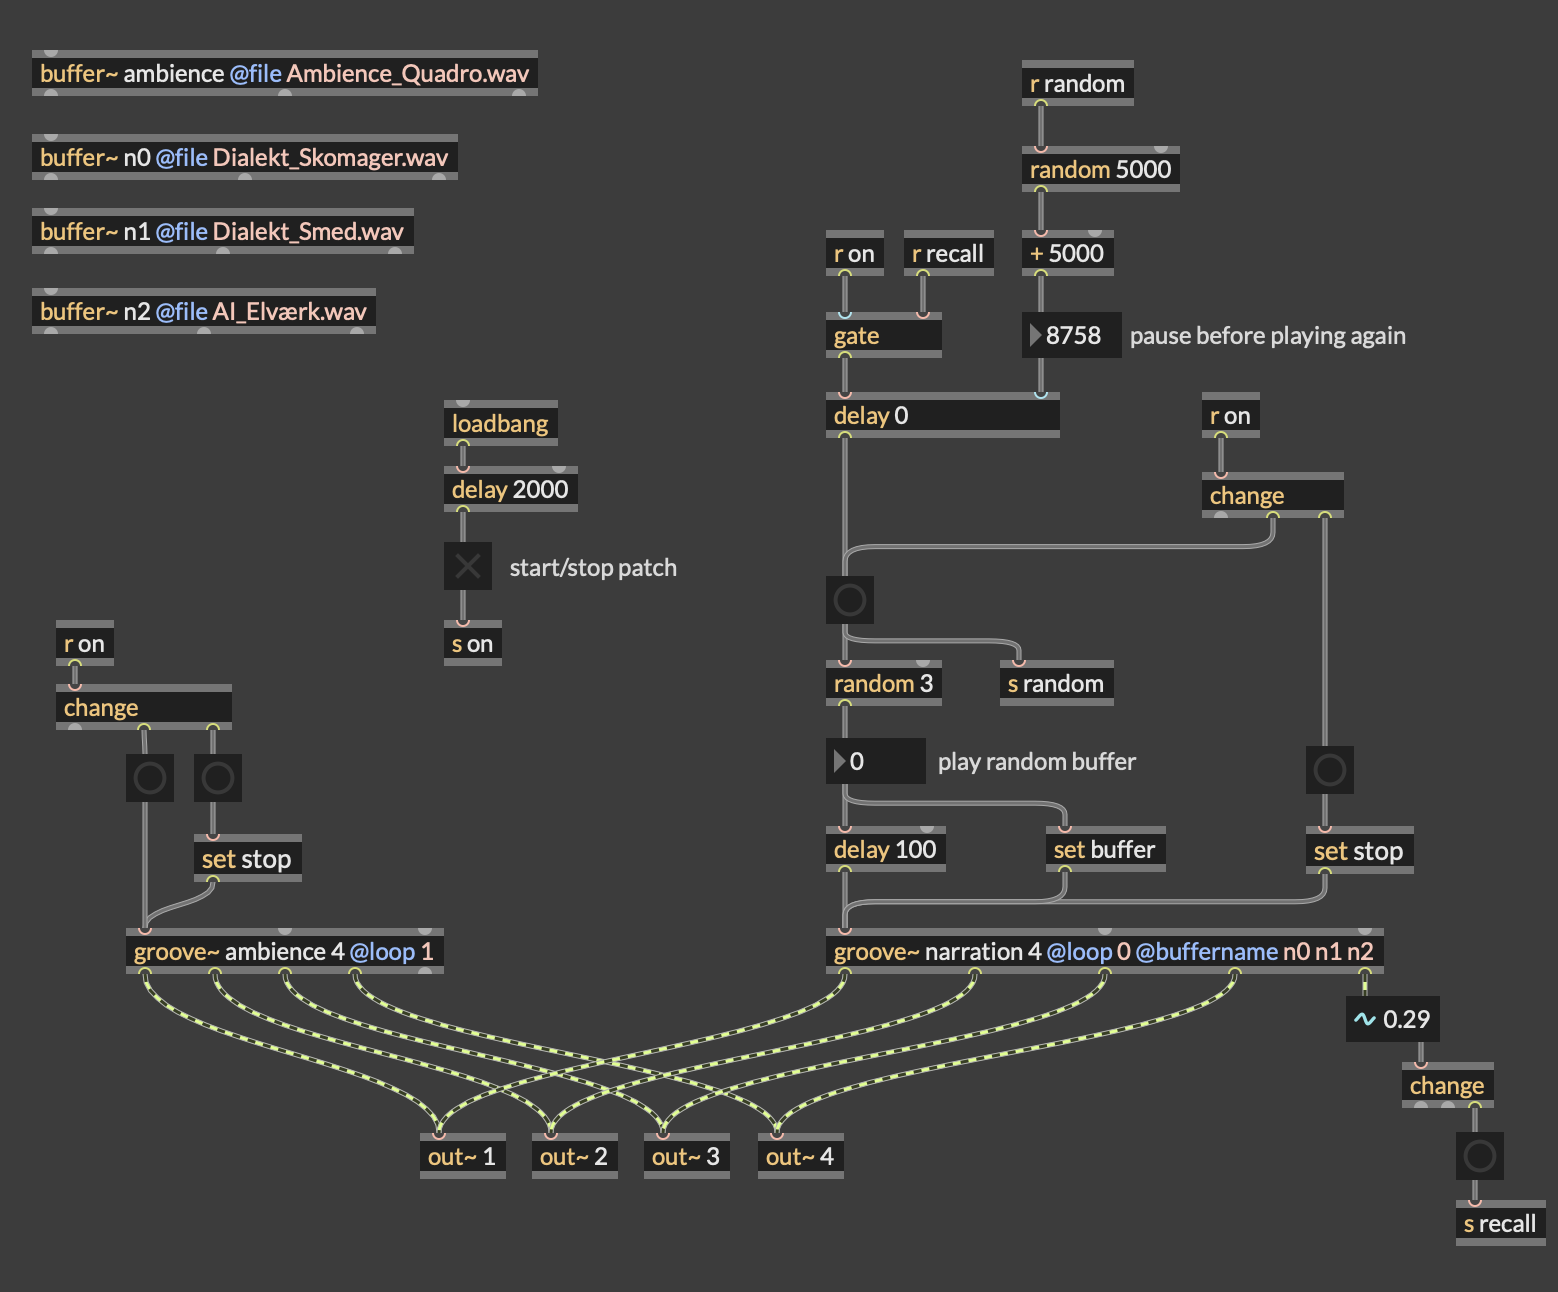1558x1292 pixels.
Task: Click the 8758 number box
Action: 1072,336
